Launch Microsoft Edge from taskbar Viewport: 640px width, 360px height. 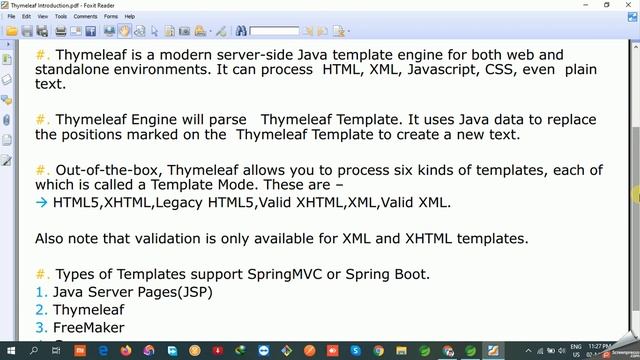click(x=103, y=351)
